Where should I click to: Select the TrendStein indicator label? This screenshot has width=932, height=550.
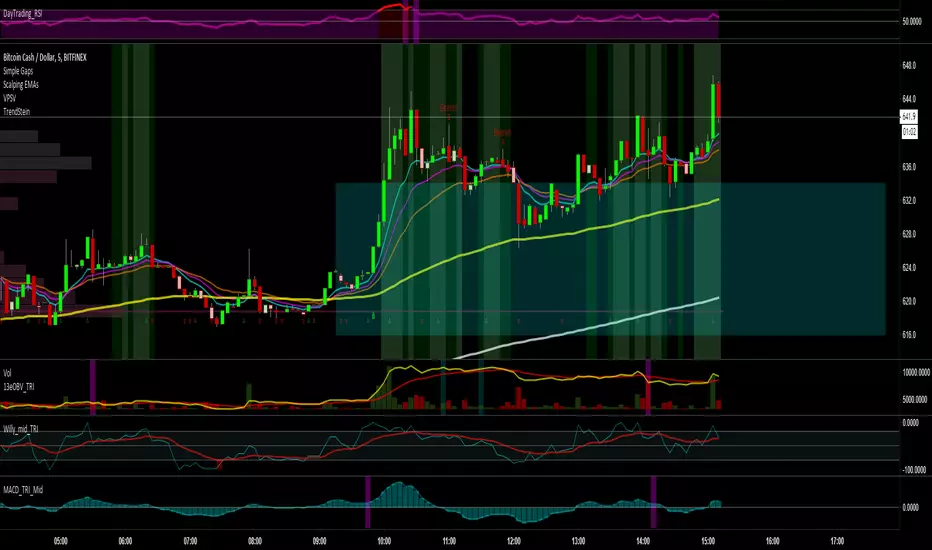point(16,112)
